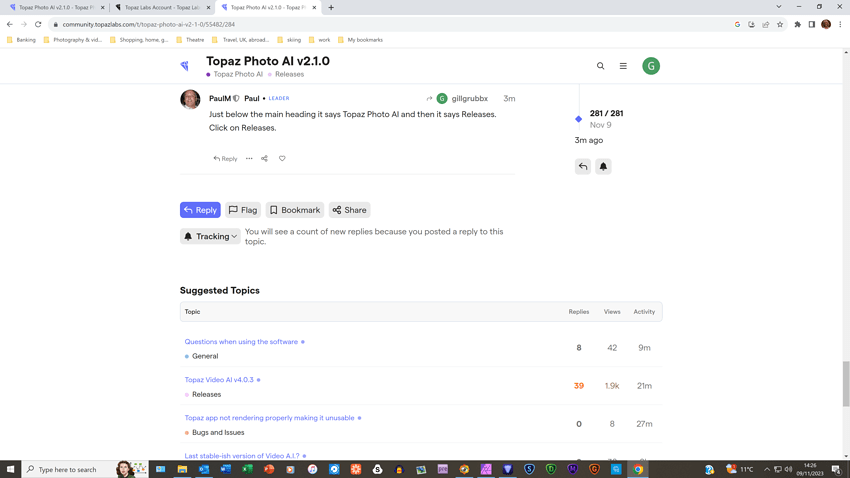Open PaulM username link
Viewport: 850px width, 478px height.
click(x=220, y=99)
